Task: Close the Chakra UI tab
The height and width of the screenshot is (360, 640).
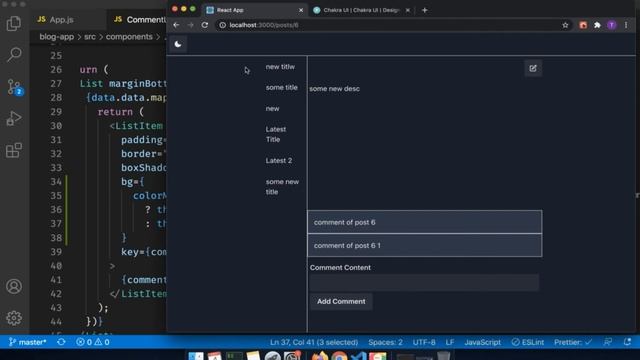Action: pos(407,10)
